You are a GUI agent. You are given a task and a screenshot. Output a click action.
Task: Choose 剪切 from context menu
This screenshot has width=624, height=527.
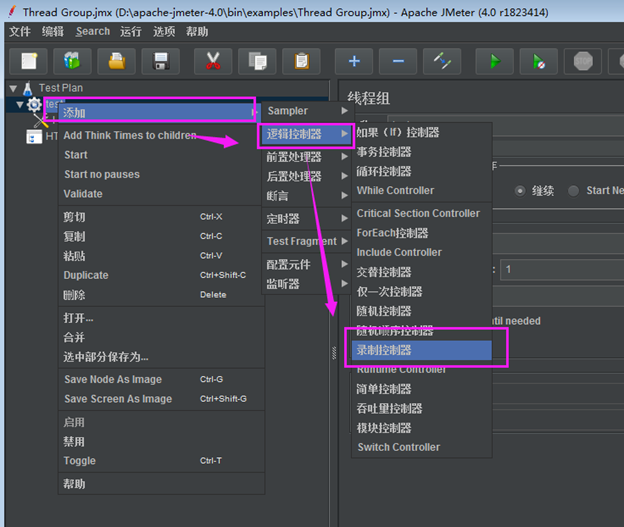pyautogui.click(x=162, y=217)
